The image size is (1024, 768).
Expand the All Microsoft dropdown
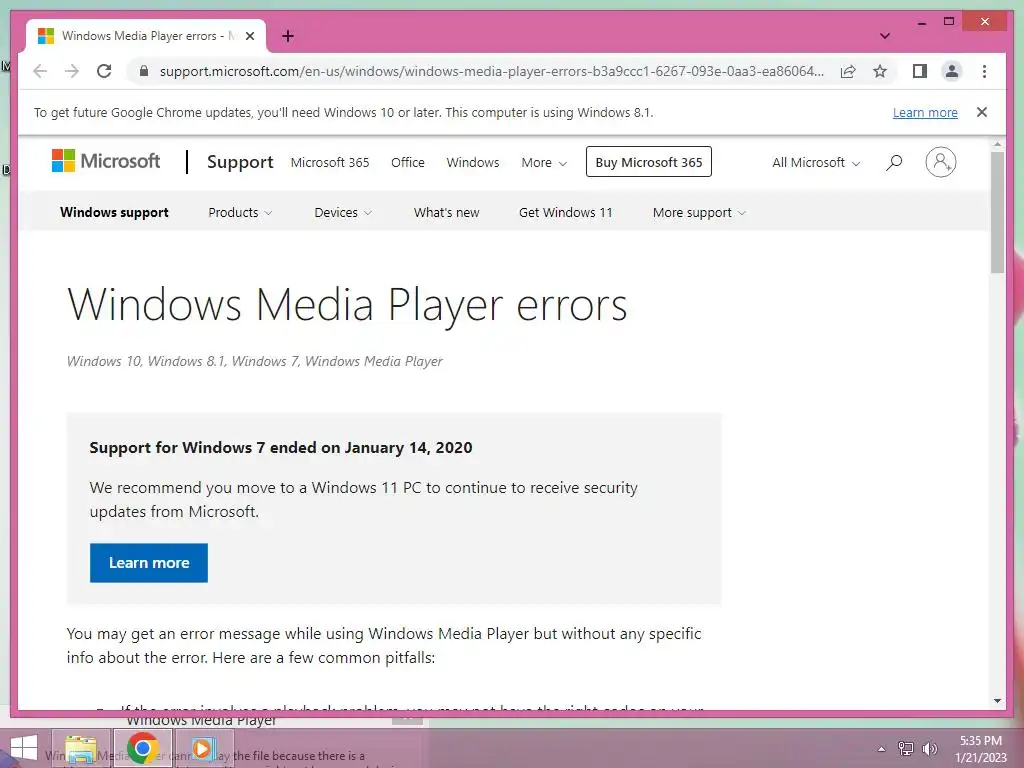[816, 162]
